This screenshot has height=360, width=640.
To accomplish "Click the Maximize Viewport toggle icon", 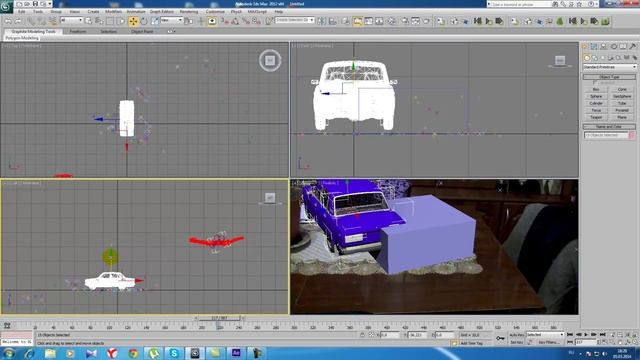I will pos(635,342).
